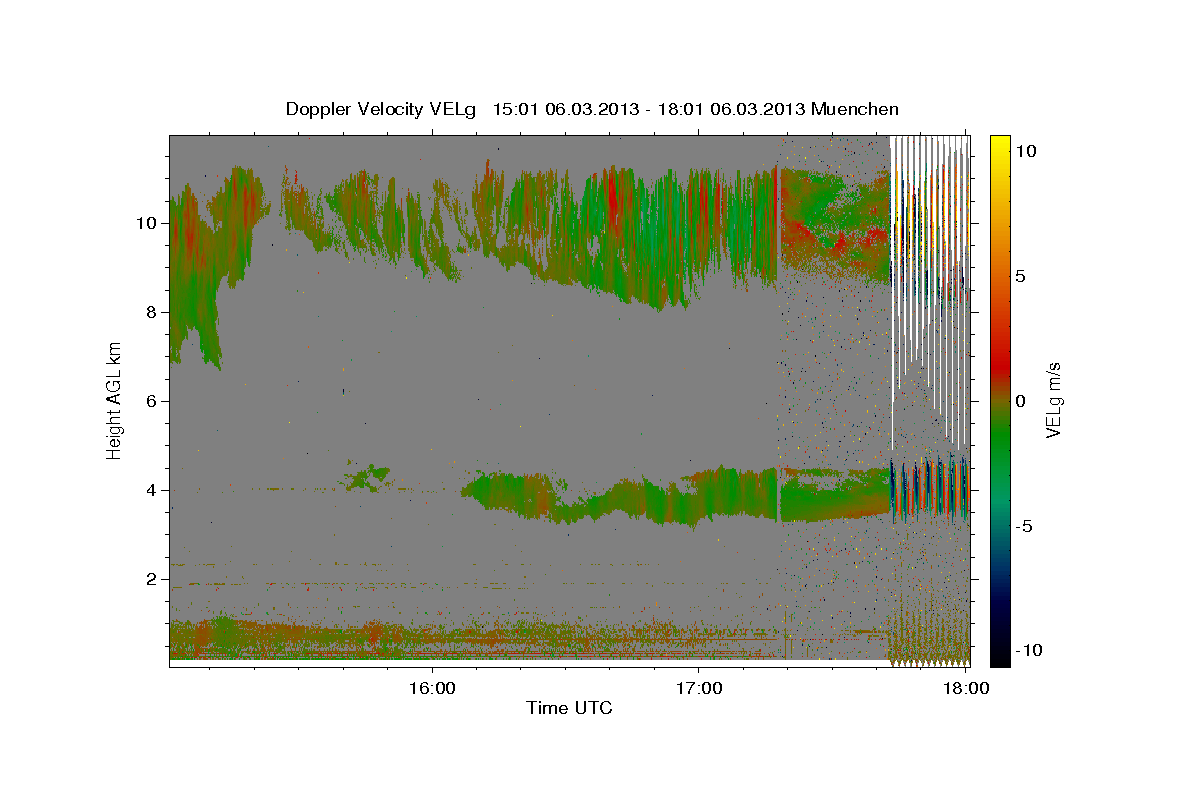Click the '16:00' time axis label
This screenshot has height=800, width=1200.
click(x=432, y=688)
